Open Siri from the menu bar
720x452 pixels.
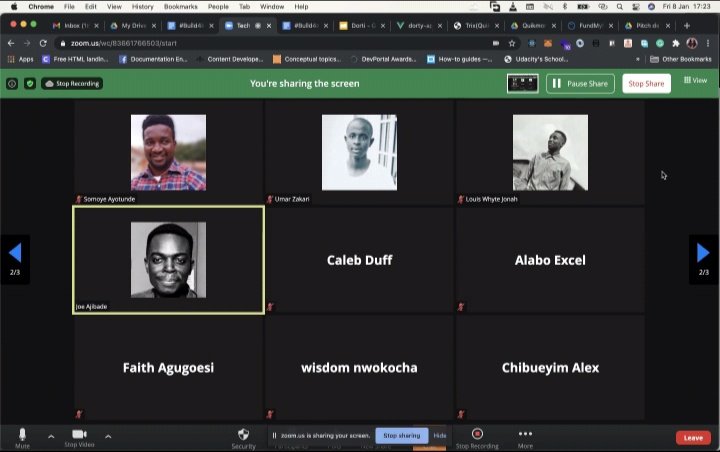(x=651, y=6)
